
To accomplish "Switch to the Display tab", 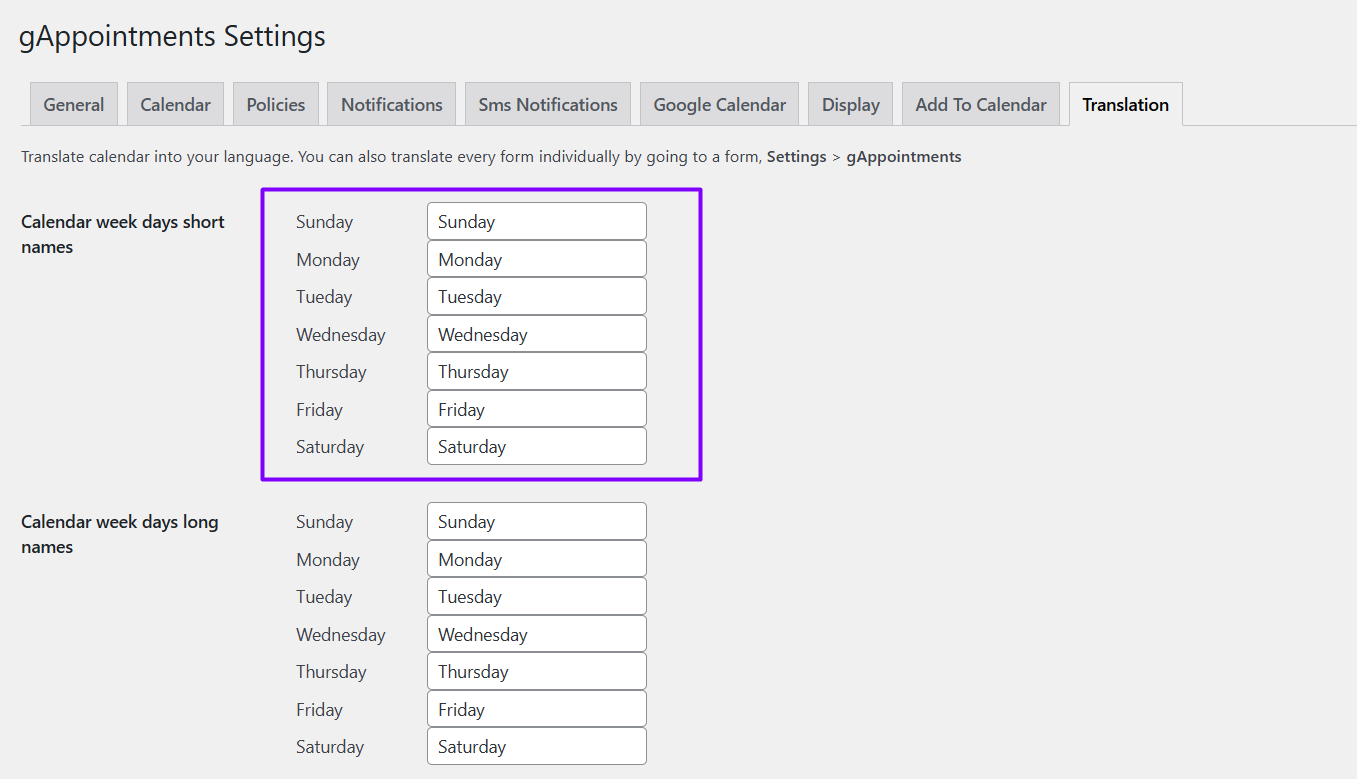I will pos(851,104).
